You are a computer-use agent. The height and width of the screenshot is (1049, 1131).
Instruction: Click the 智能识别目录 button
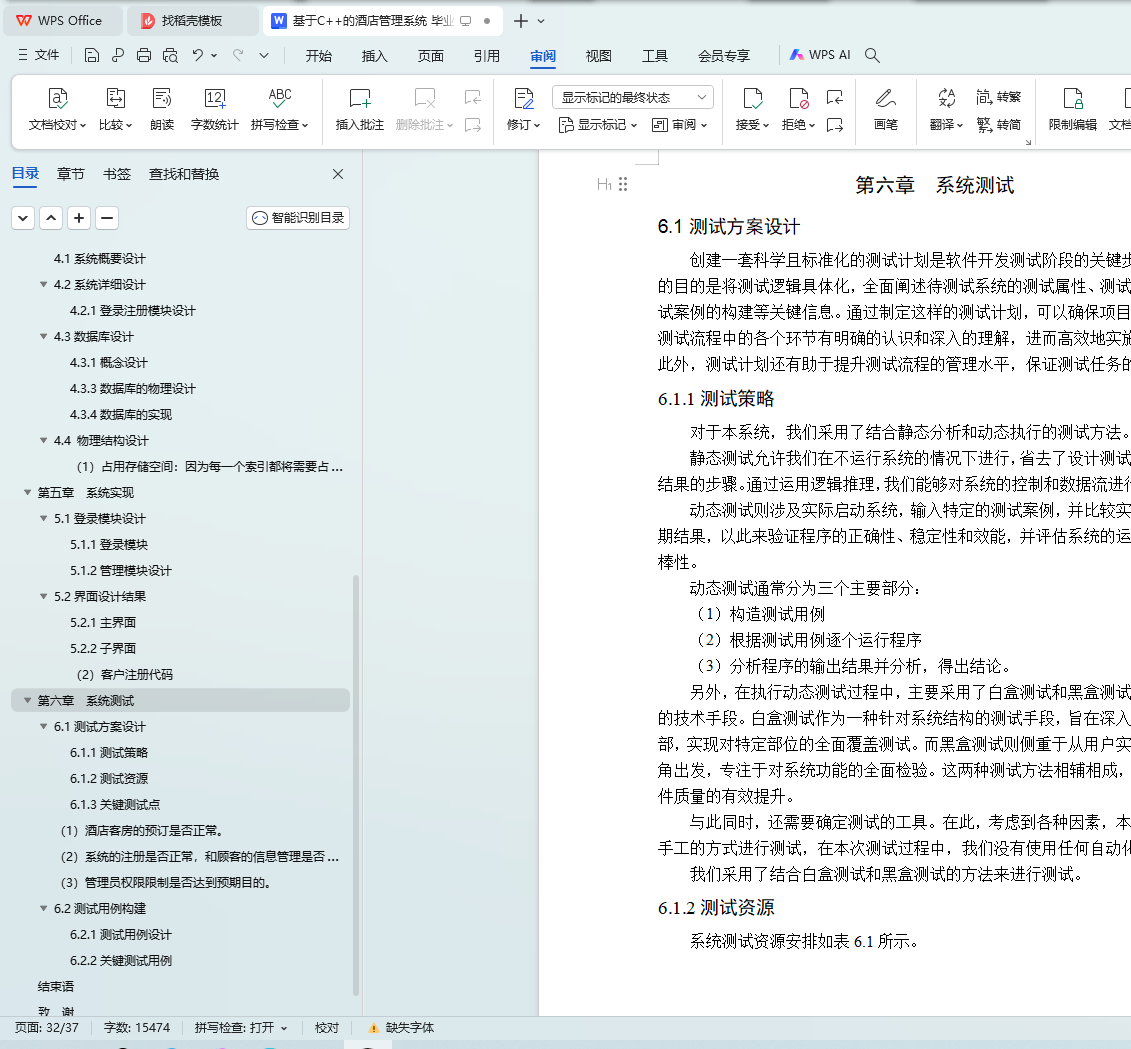[x=298, y=218]
